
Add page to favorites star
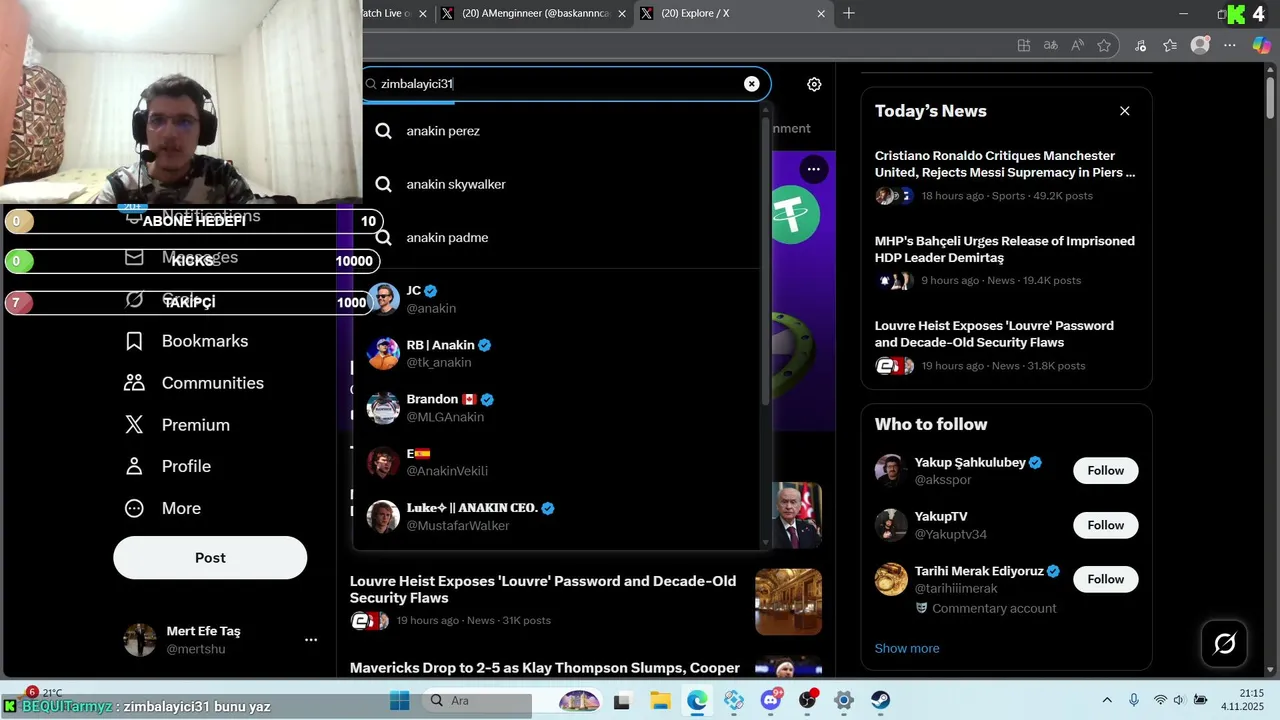pos(1104,45)
